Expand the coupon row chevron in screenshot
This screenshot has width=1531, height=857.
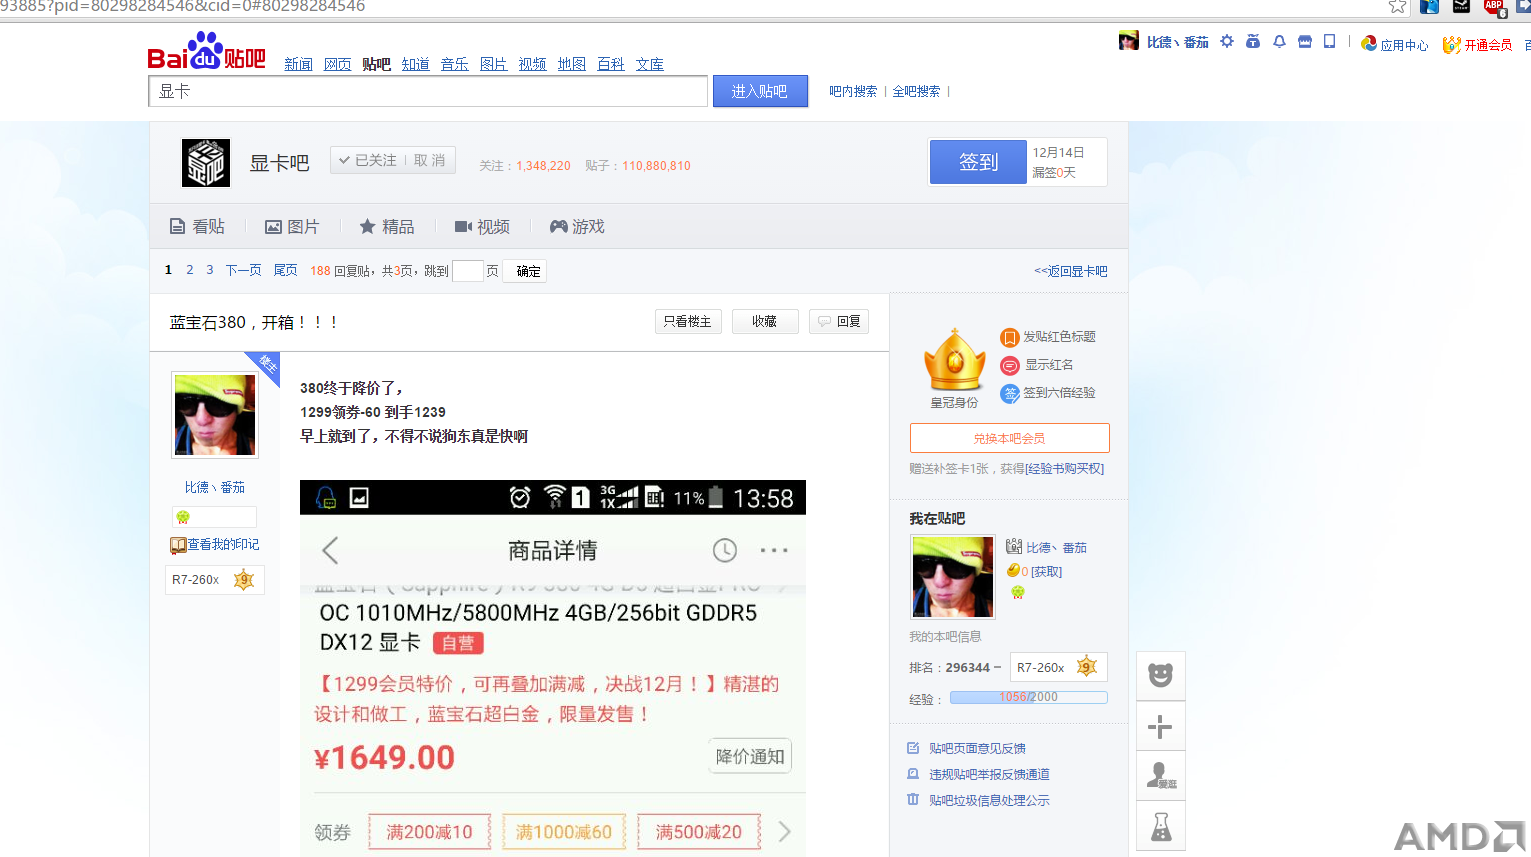pyautogui.click(x=785, y=832)
